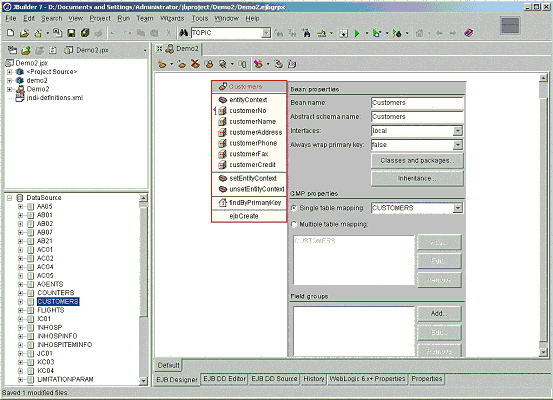Click the New file toolbar icon
This screenshot has width=553, height=400.
click(11, 33)
